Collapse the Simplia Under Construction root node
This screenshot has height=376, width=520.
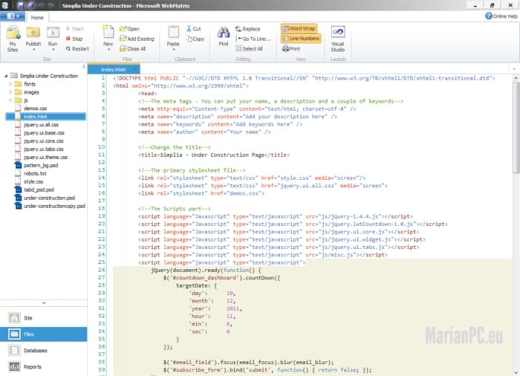6,76
